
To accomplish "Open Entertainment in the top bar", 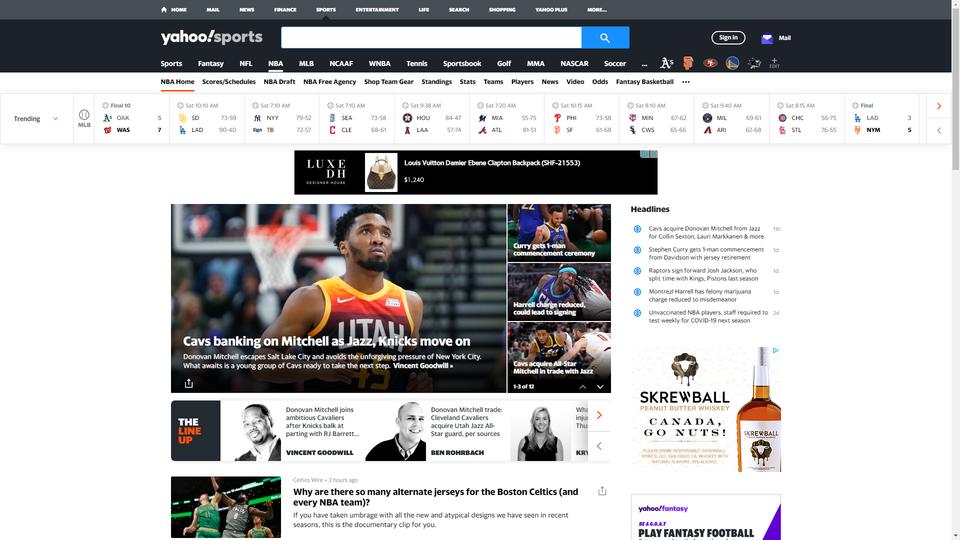I will point(377,10).
